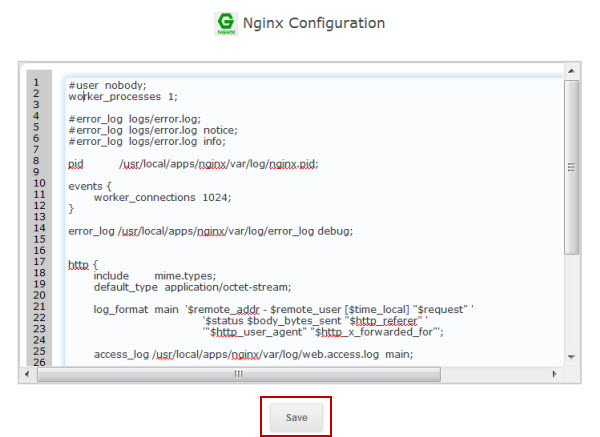Viewport: 600px width, 437px height.
Task: Click the text '#user nobody;'
Action: click(107, 85)
